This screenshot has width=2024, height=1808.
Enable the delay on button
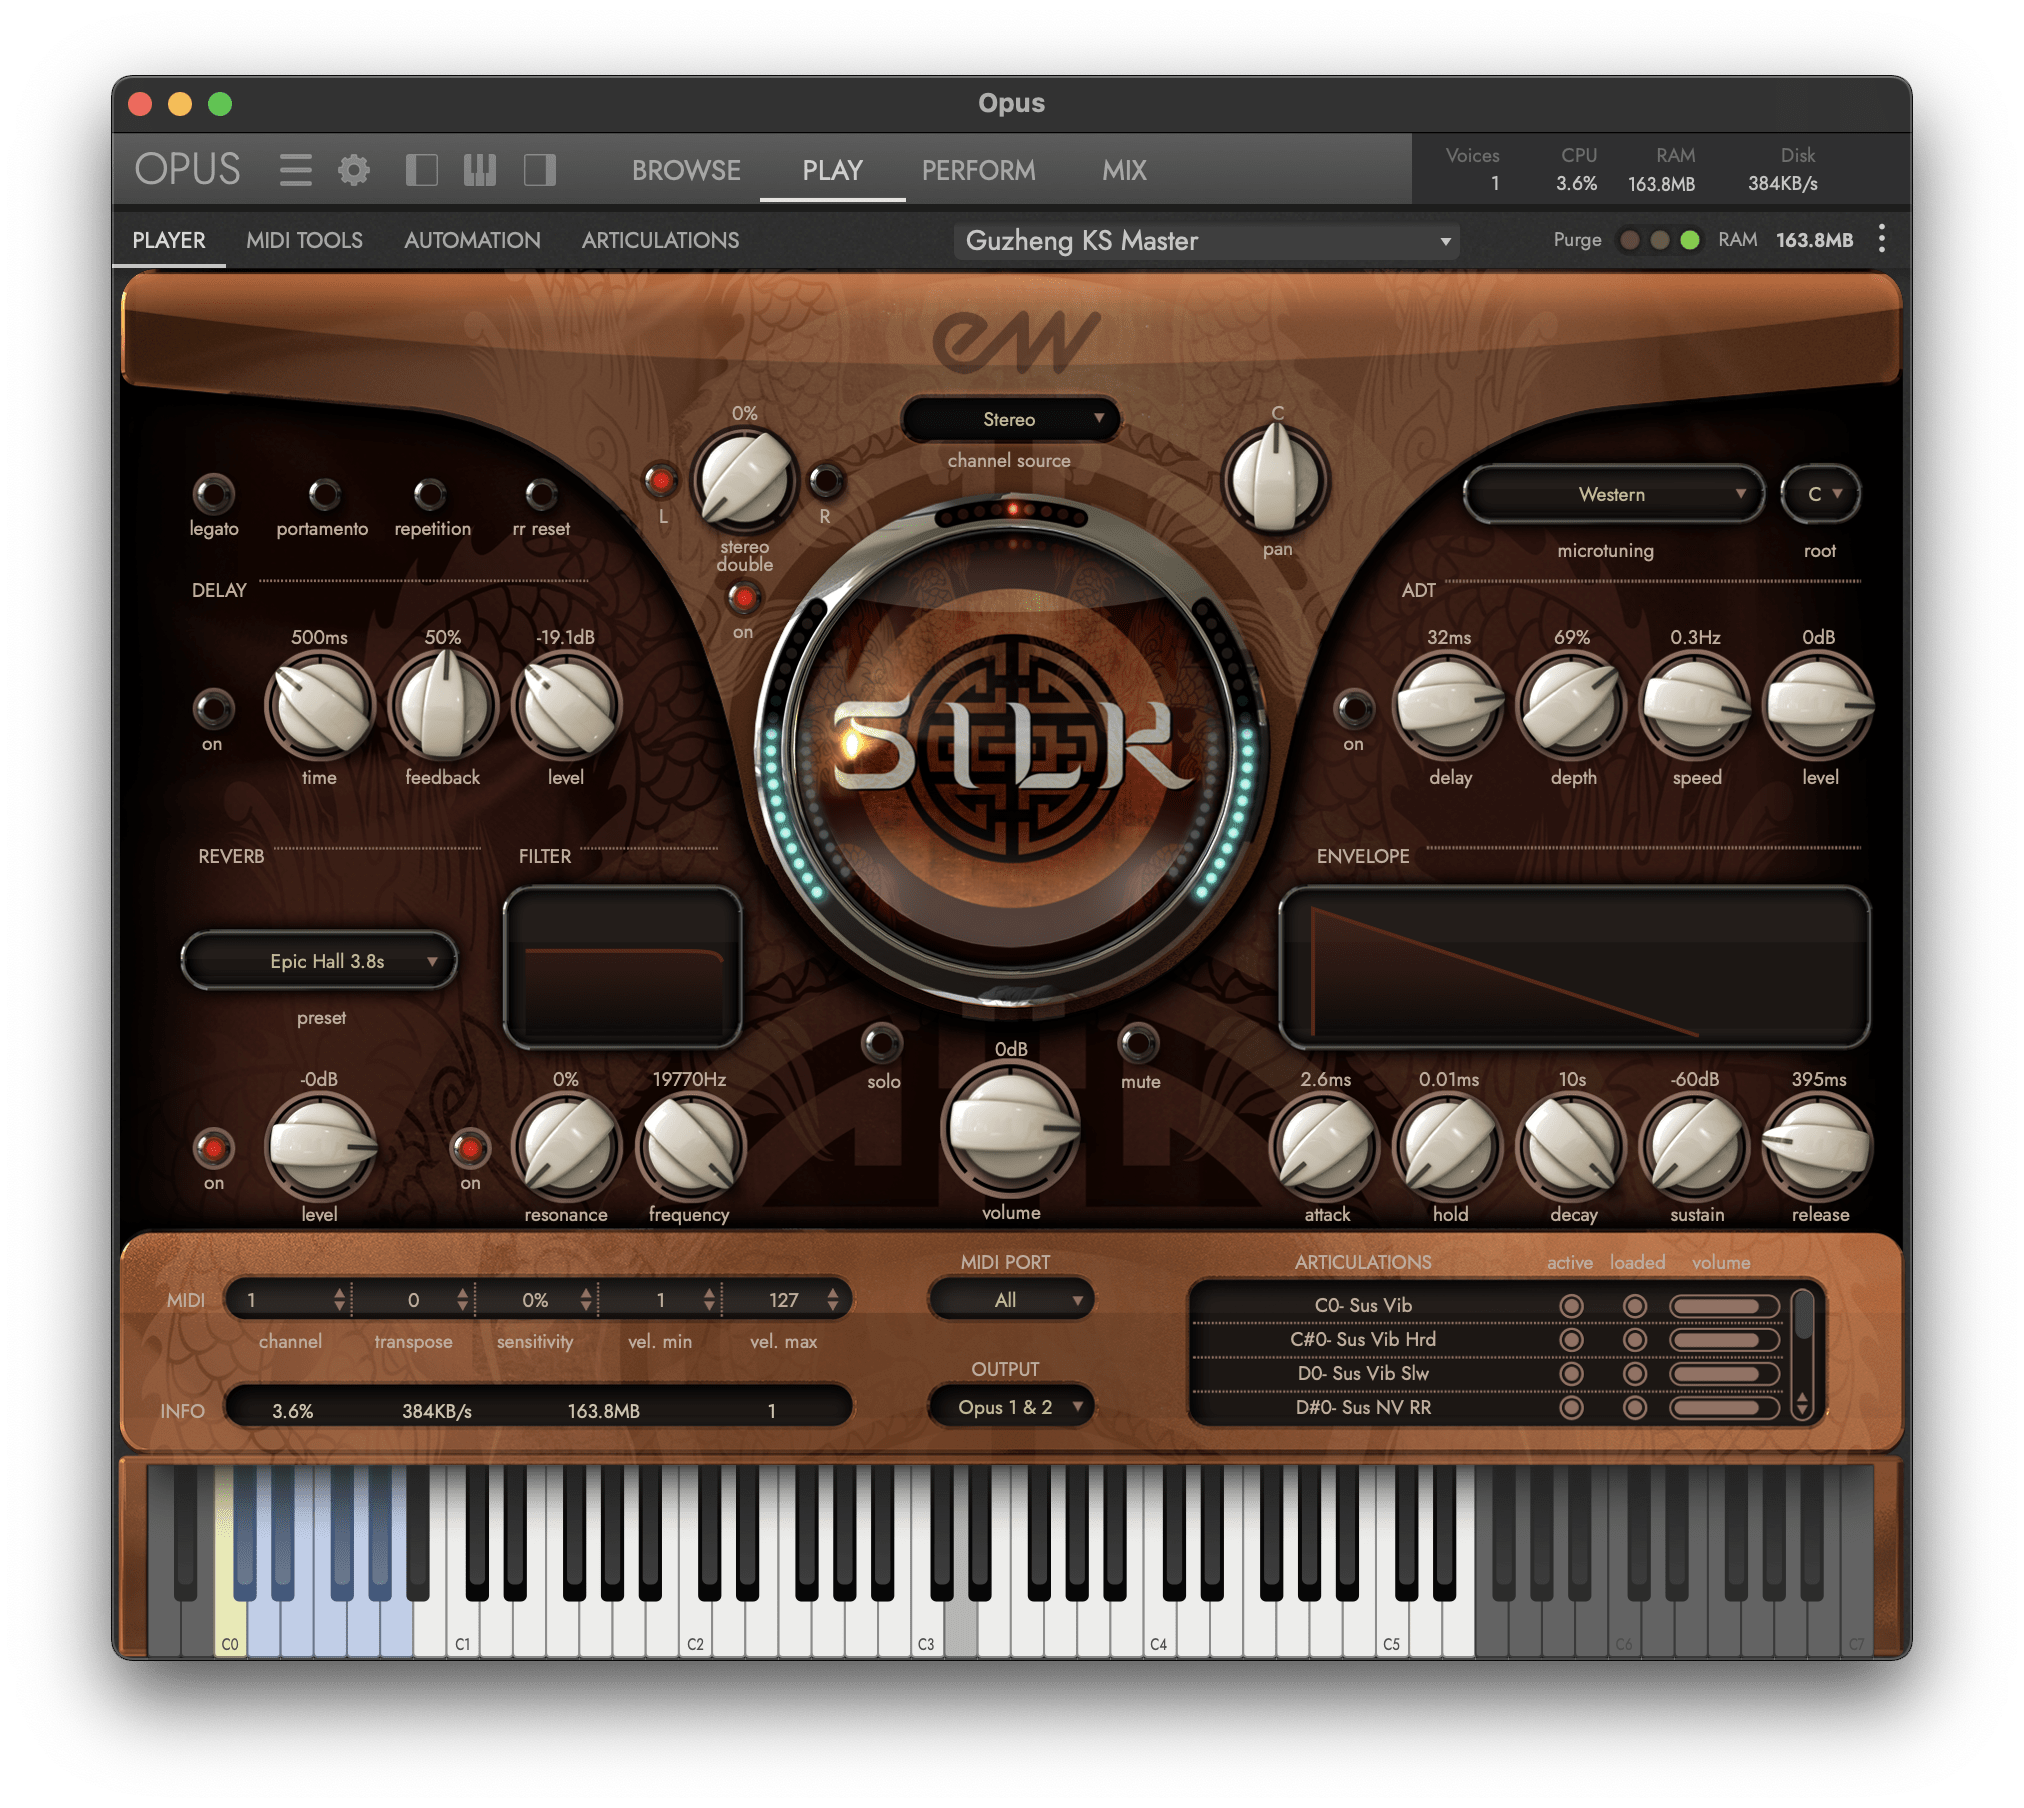[x=213, y=708]
